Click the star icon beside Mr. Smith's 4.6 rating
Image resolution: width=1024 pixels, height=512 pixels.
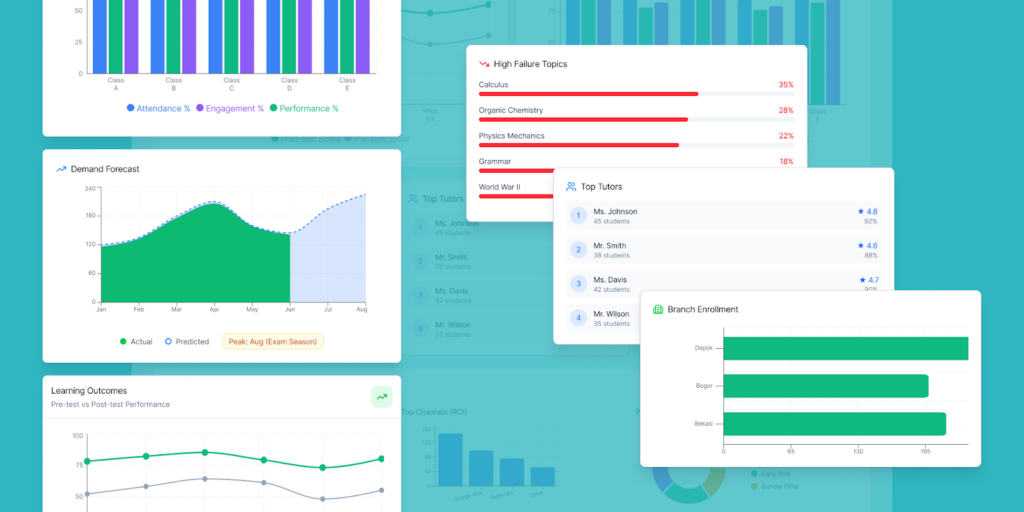[860, 246]
